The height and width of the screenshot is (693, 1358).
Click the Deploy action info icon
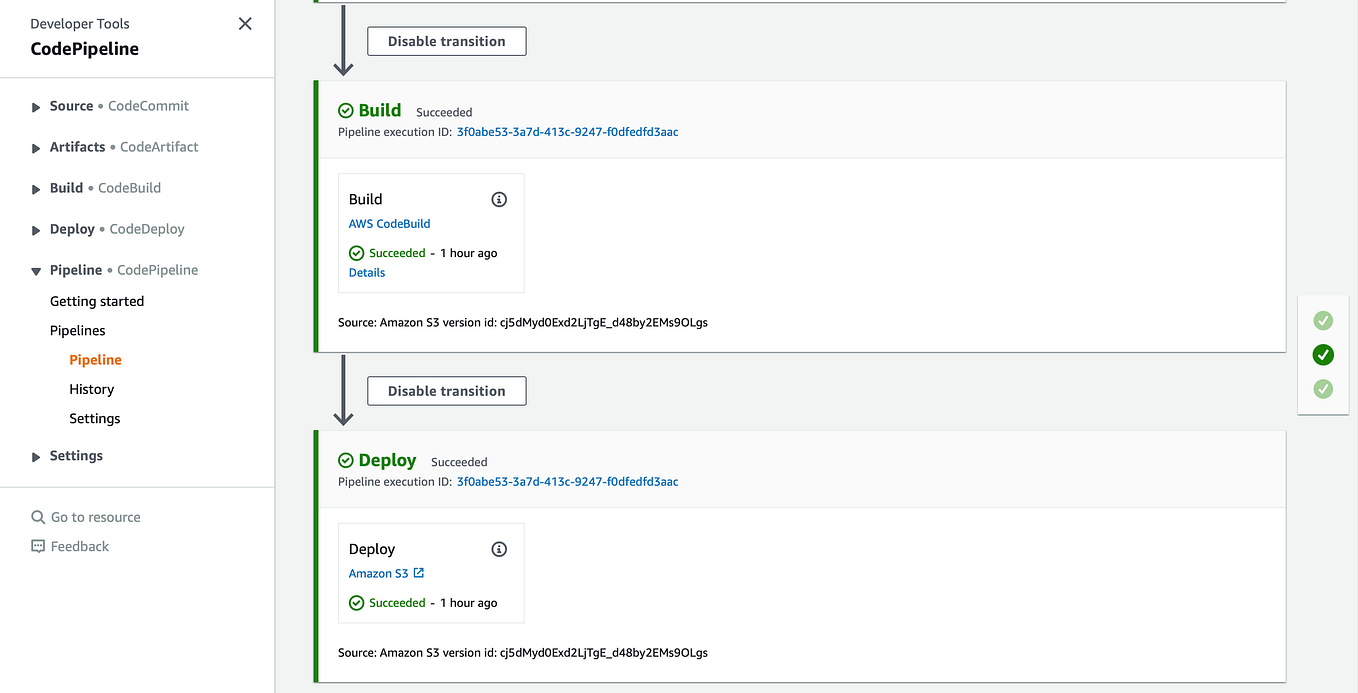tap(498, 549)
